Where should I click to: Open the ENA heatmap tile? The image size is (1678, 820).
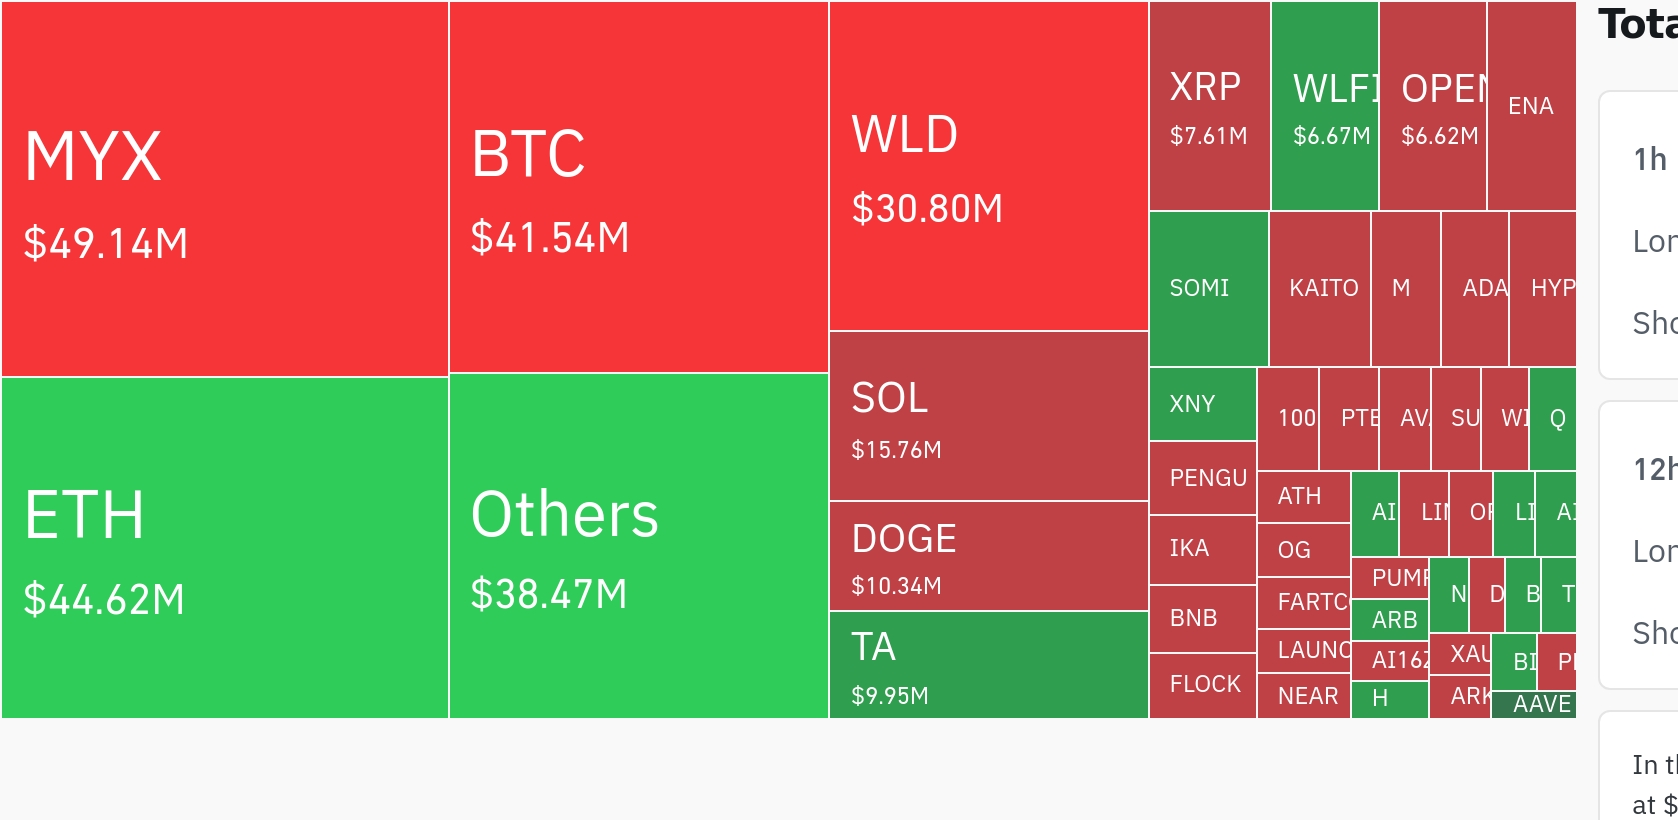(1531, 107)
